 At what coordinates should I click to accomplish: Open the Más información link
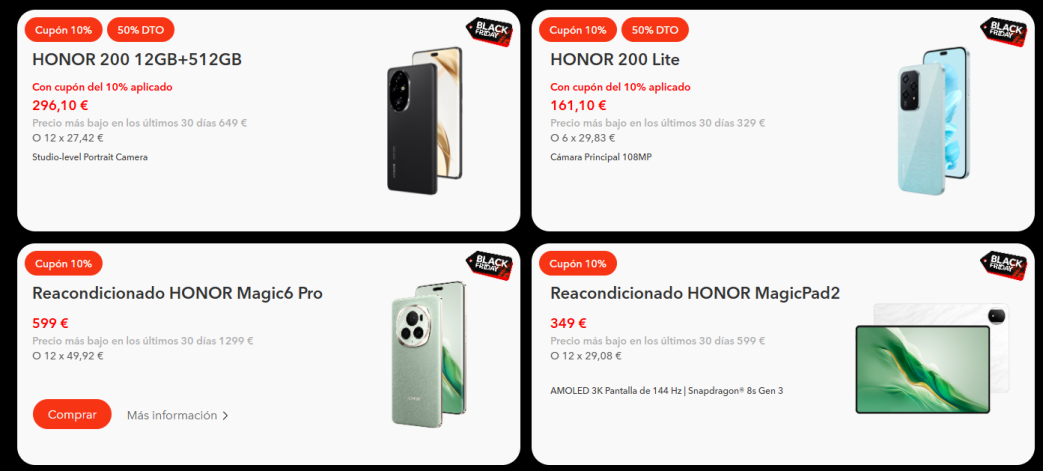[x=172, y=415]
